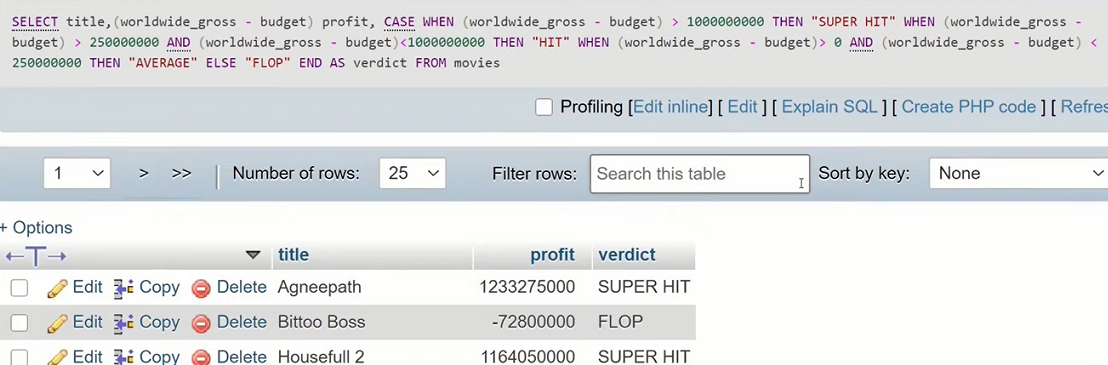Click SUPER HIT verdict in Housefull 2 row
The height and width of the screenshot is (365, 1108).
pyautogui.click(x=644, y=357)
